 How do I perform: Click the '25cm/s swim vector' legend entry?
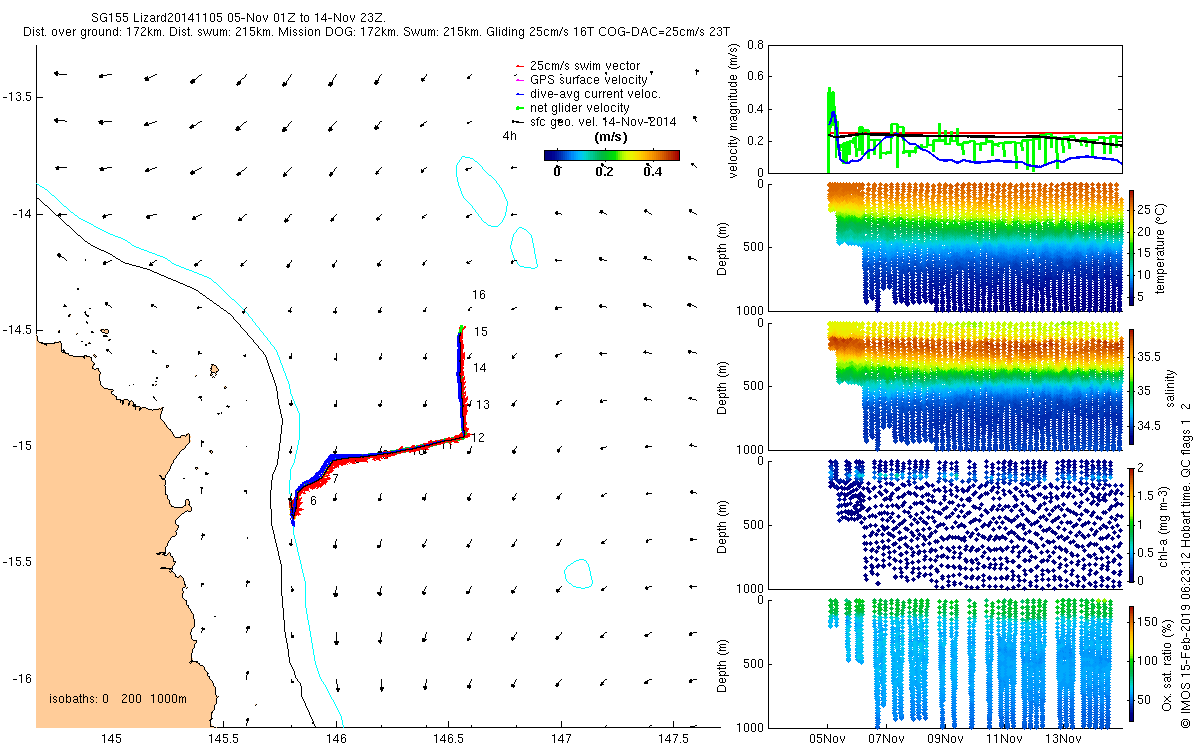(x=586, y=65)
